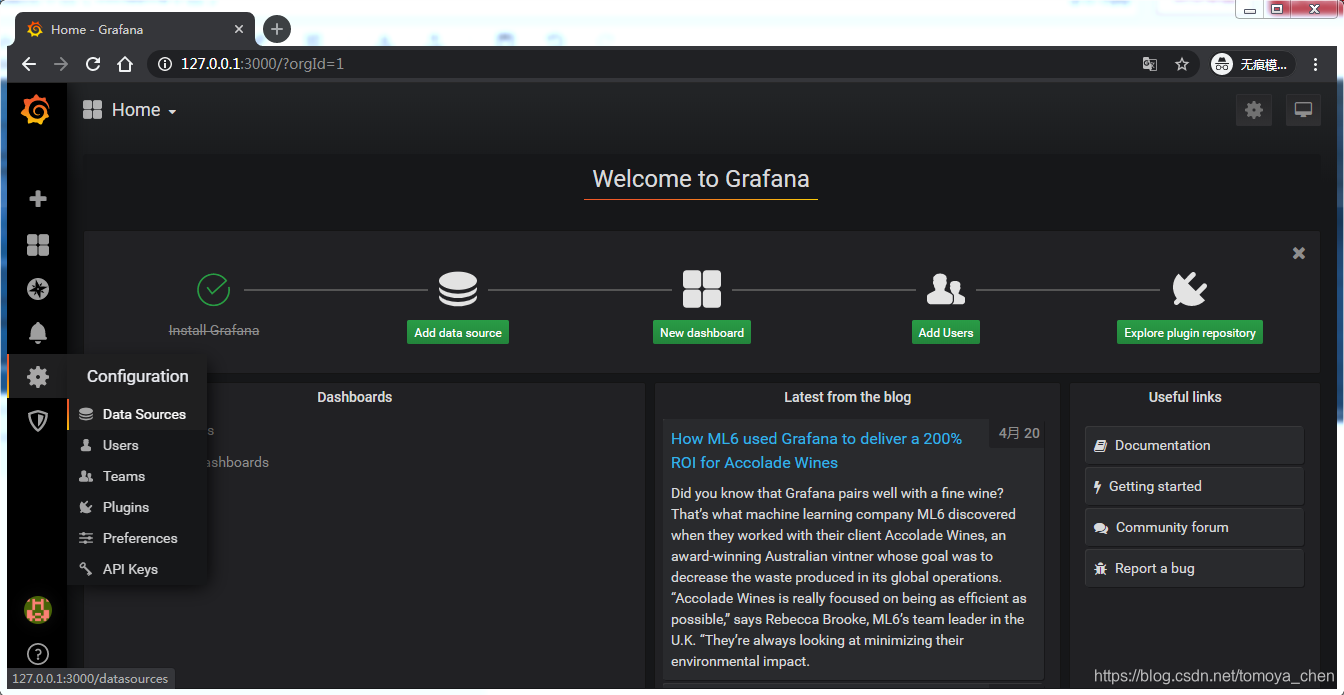Open the Server Admin shield icon

[38, 421]
